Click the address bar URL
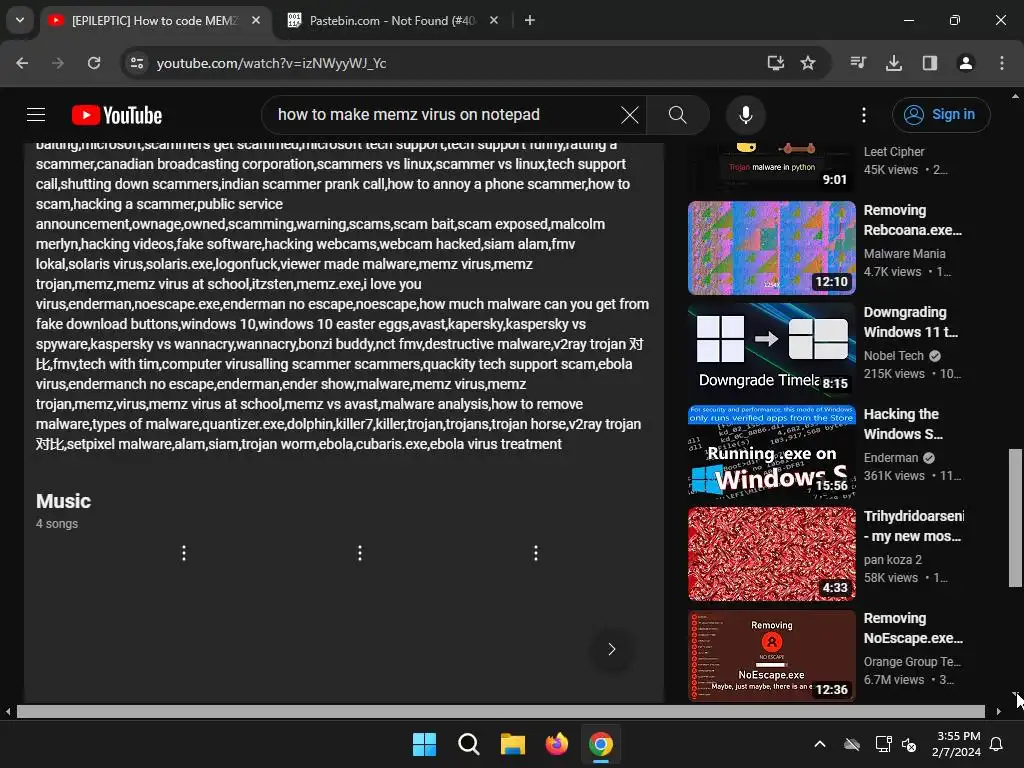The height and width of the screenshot is (768, 1024). pyautogui.click(x=271, y=63)
